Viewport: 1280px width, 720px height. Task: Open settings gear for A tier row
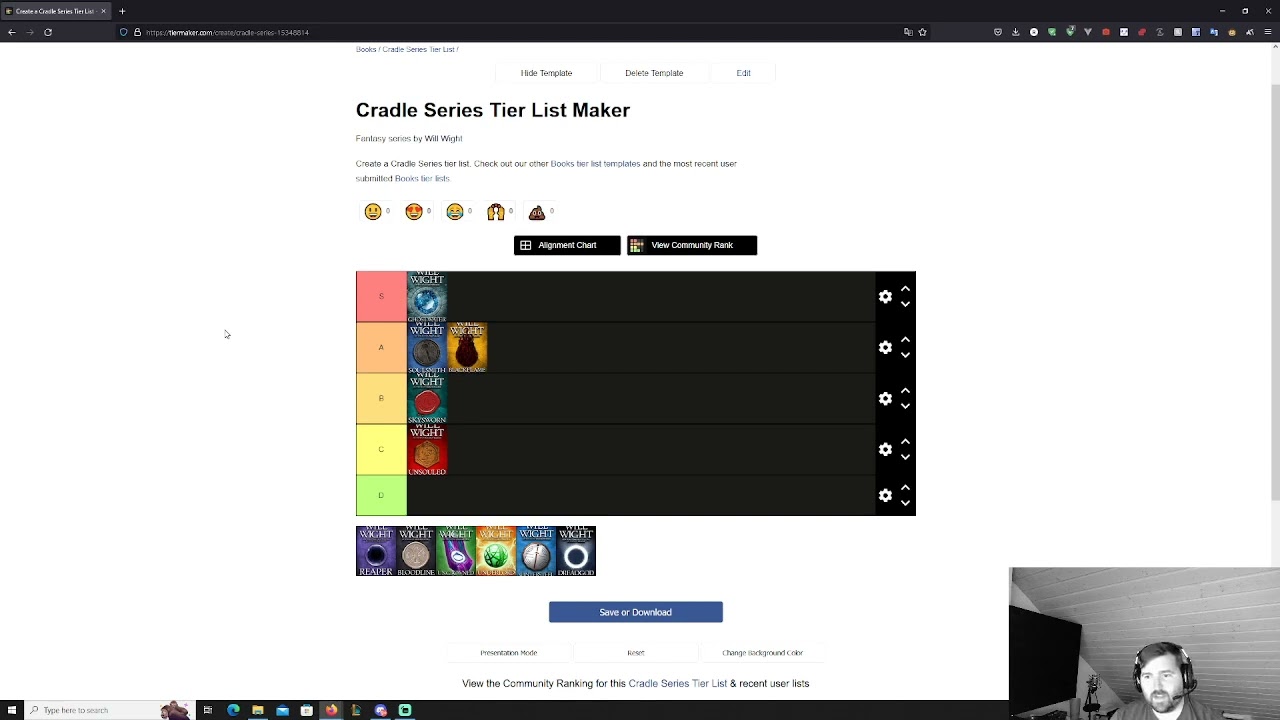click(x=885, y=347)
